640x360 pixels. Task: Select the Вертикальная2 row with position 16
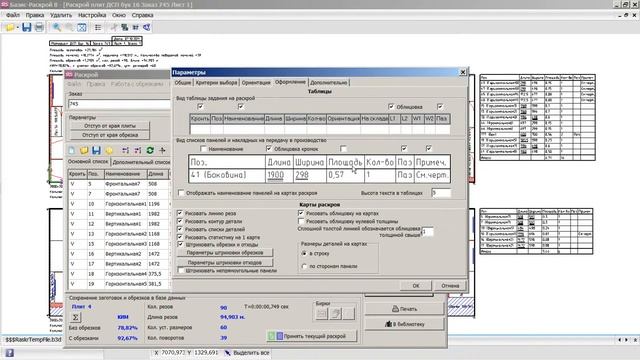(x=119, y=254)
